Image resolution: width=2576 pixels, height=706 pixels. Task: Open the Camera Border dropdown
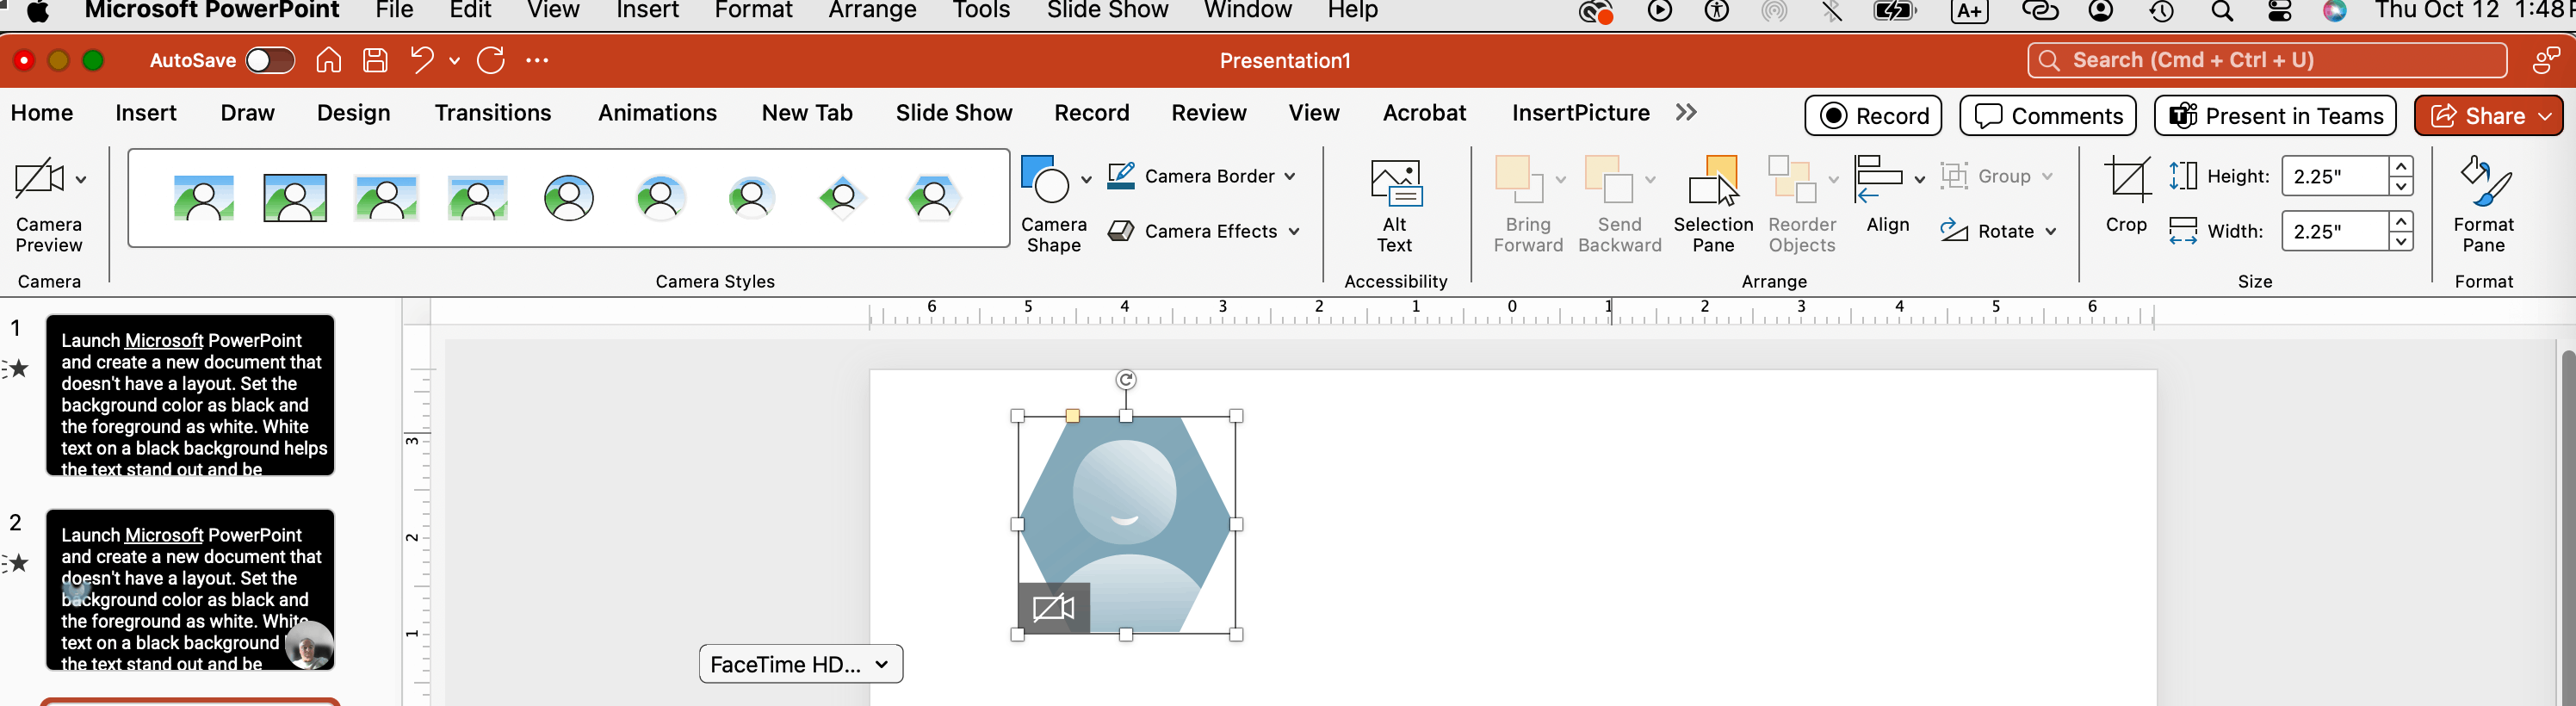(x=1202, y=176)
